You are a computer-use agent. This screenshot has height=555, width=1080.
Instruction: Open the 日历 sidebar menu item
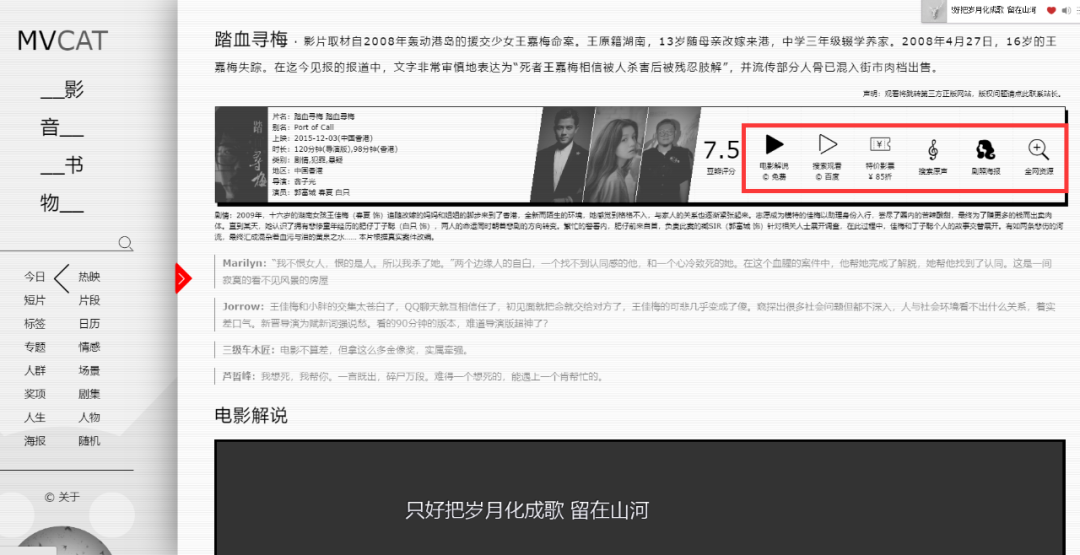coord(89,324)
